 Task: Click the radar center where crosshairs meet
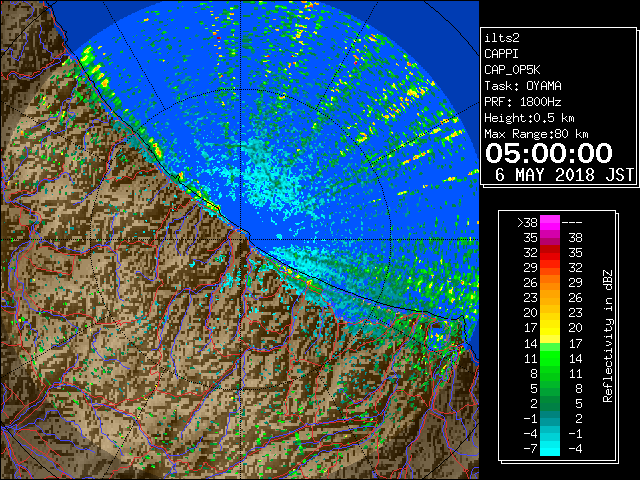pyautogui.click(x=240, y=240)
